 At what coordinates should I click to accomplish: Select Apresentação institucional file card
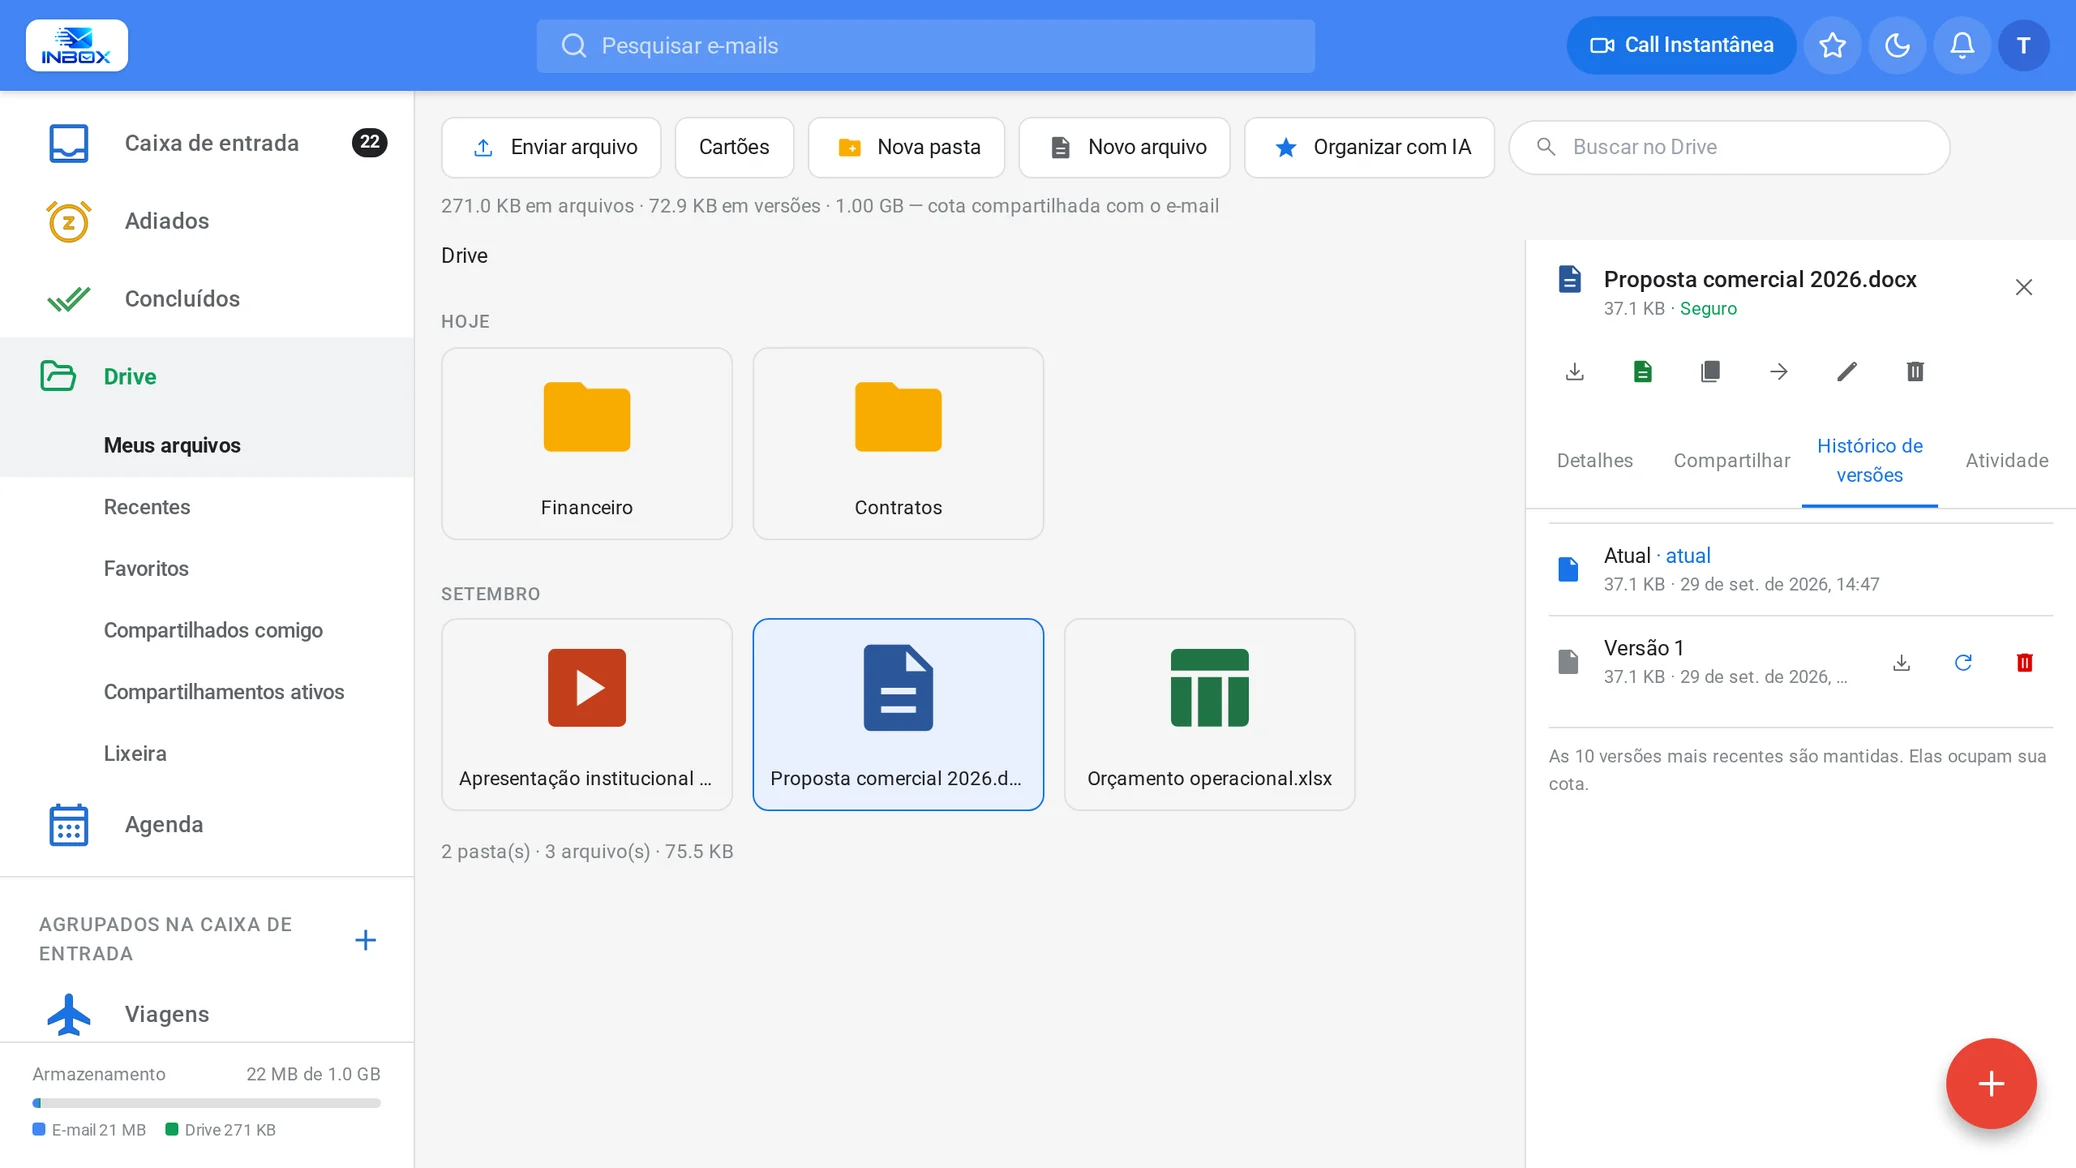586,715
